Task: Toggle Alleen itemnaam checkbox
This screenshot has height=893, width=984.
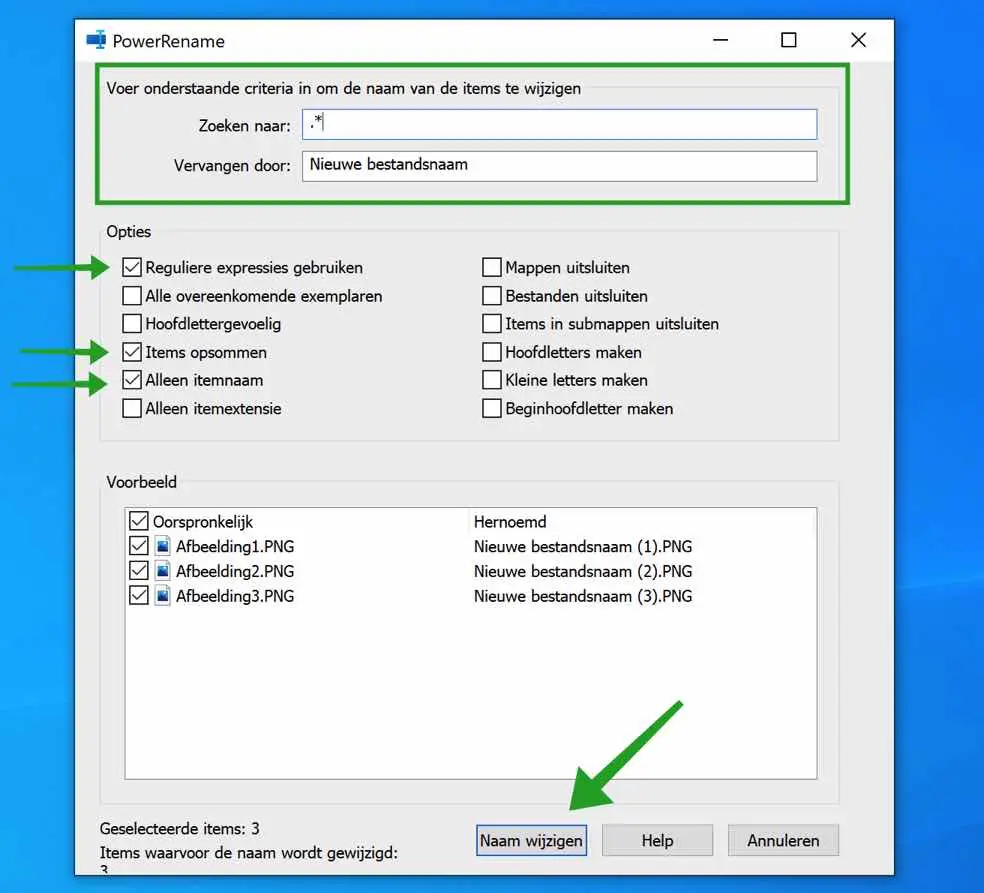Action: (132, 380)
